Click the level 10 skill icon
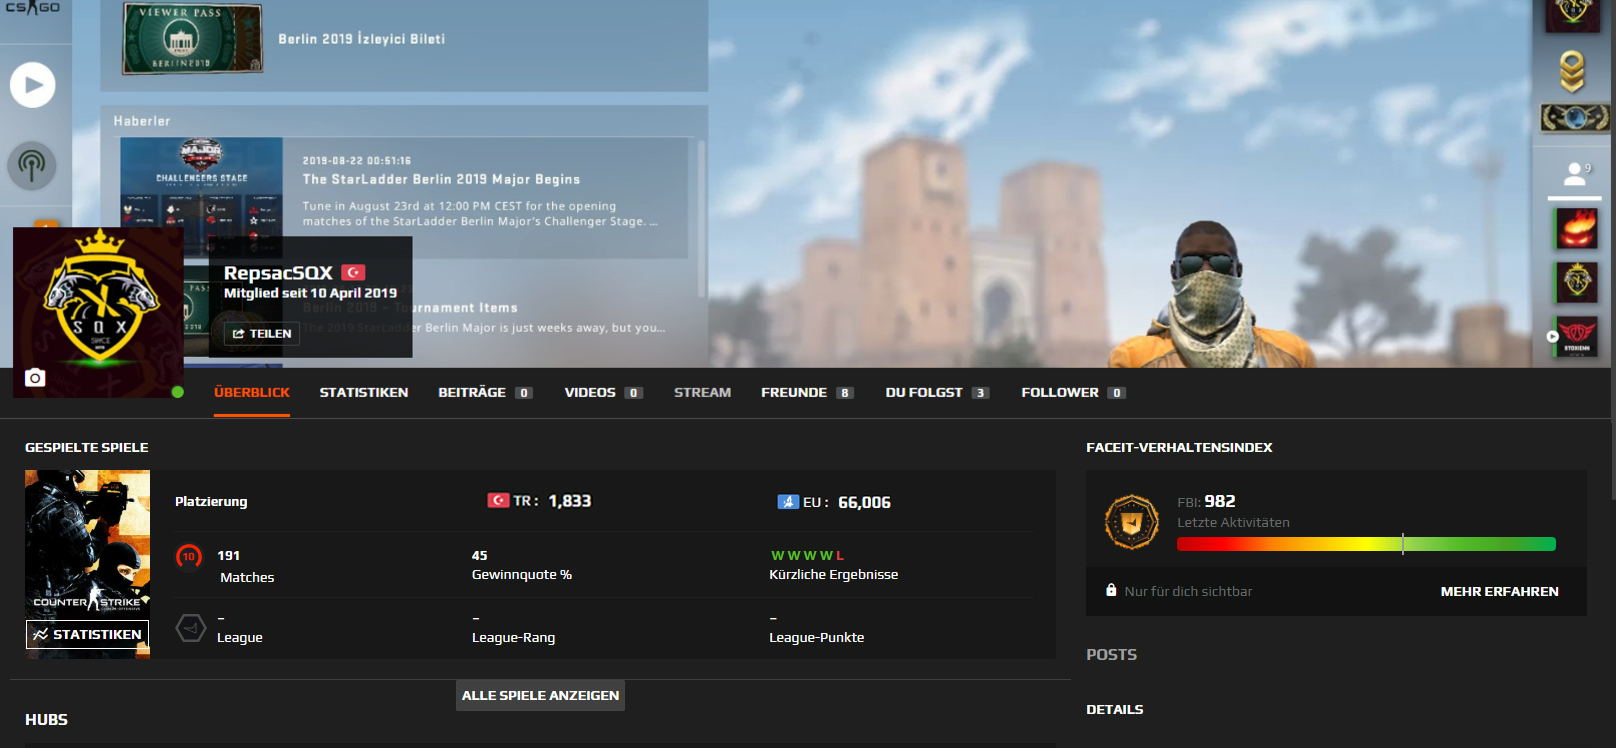The width and height of the screenshot is (1616, 748). (189, 556)
